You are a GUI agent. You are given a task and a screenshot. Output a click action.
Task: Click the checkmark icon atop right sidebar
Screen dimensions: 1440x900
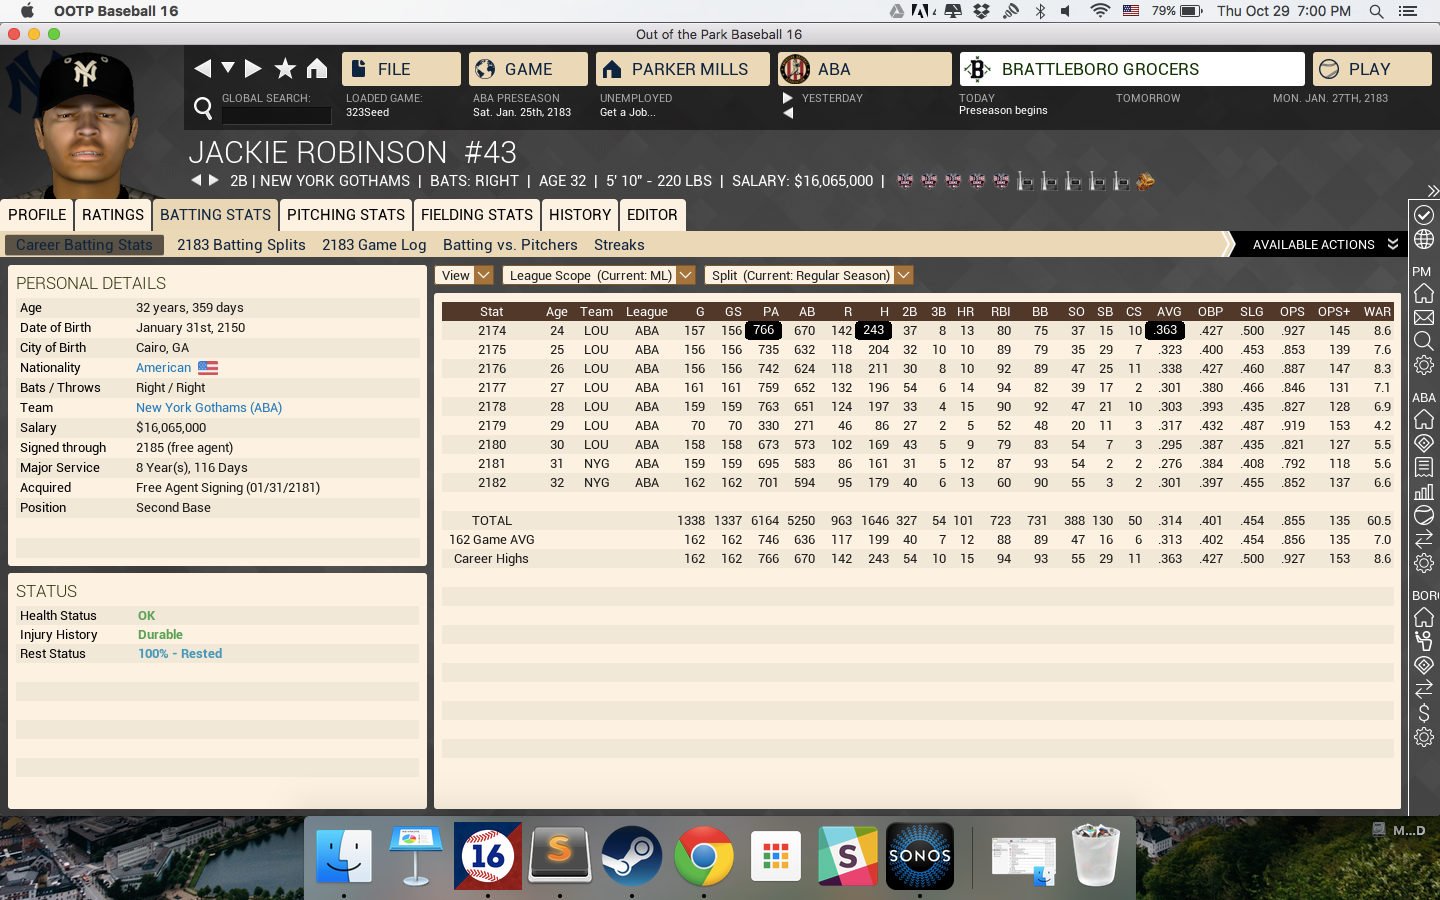(x=1424, y=215)
